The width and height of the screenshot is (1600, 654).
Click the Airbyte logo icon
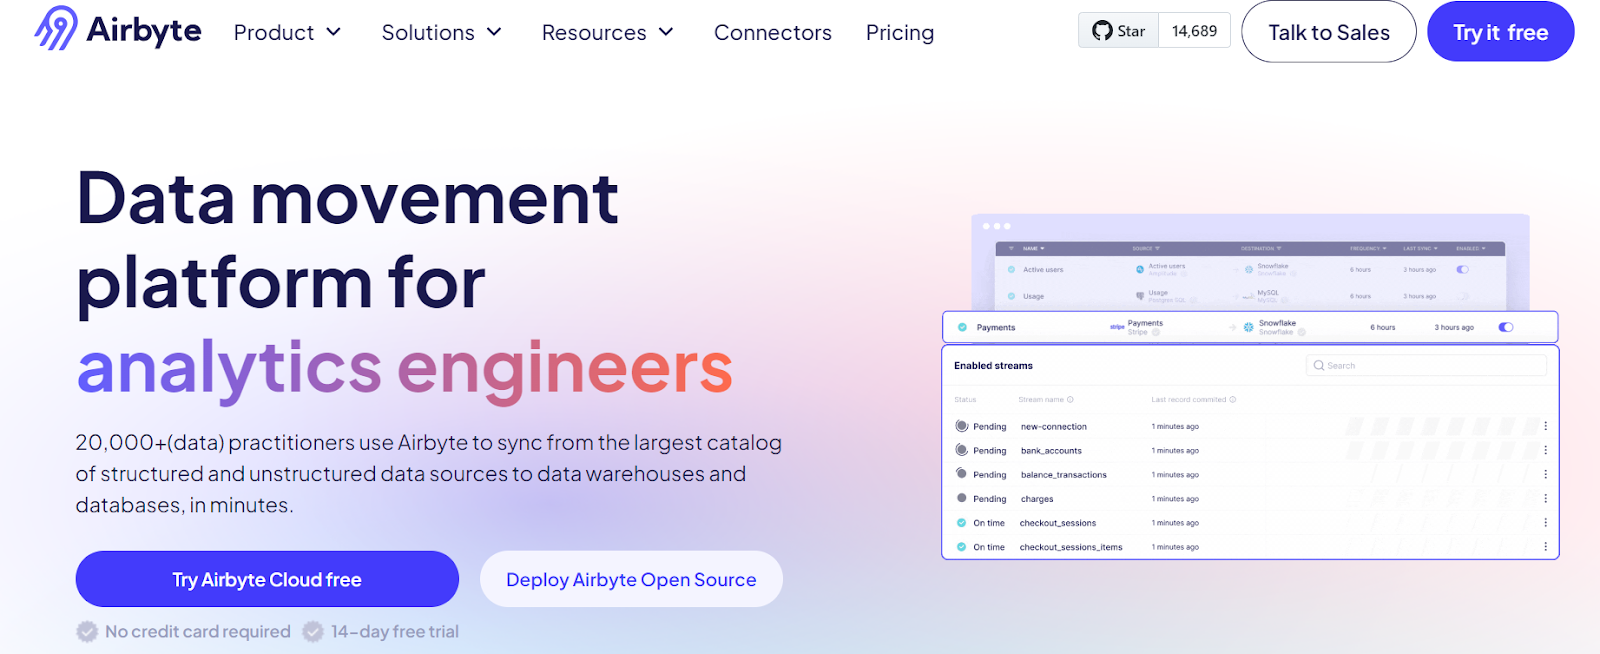click(56, 28)
